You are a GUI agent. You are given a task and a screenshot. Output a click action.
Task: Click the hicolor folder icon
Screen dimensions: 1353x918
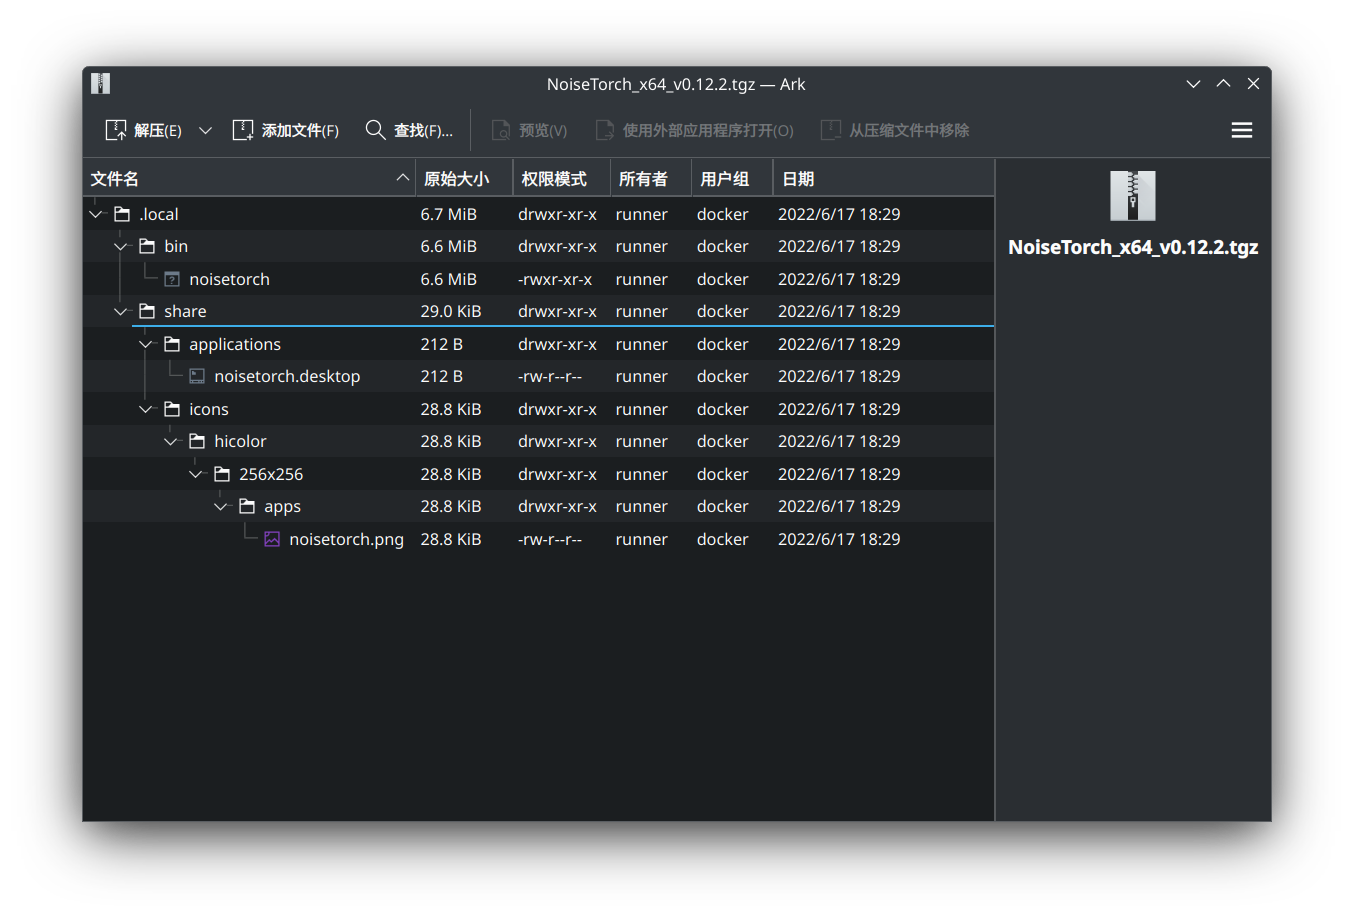pyautogui.click(x=197, y=441)
